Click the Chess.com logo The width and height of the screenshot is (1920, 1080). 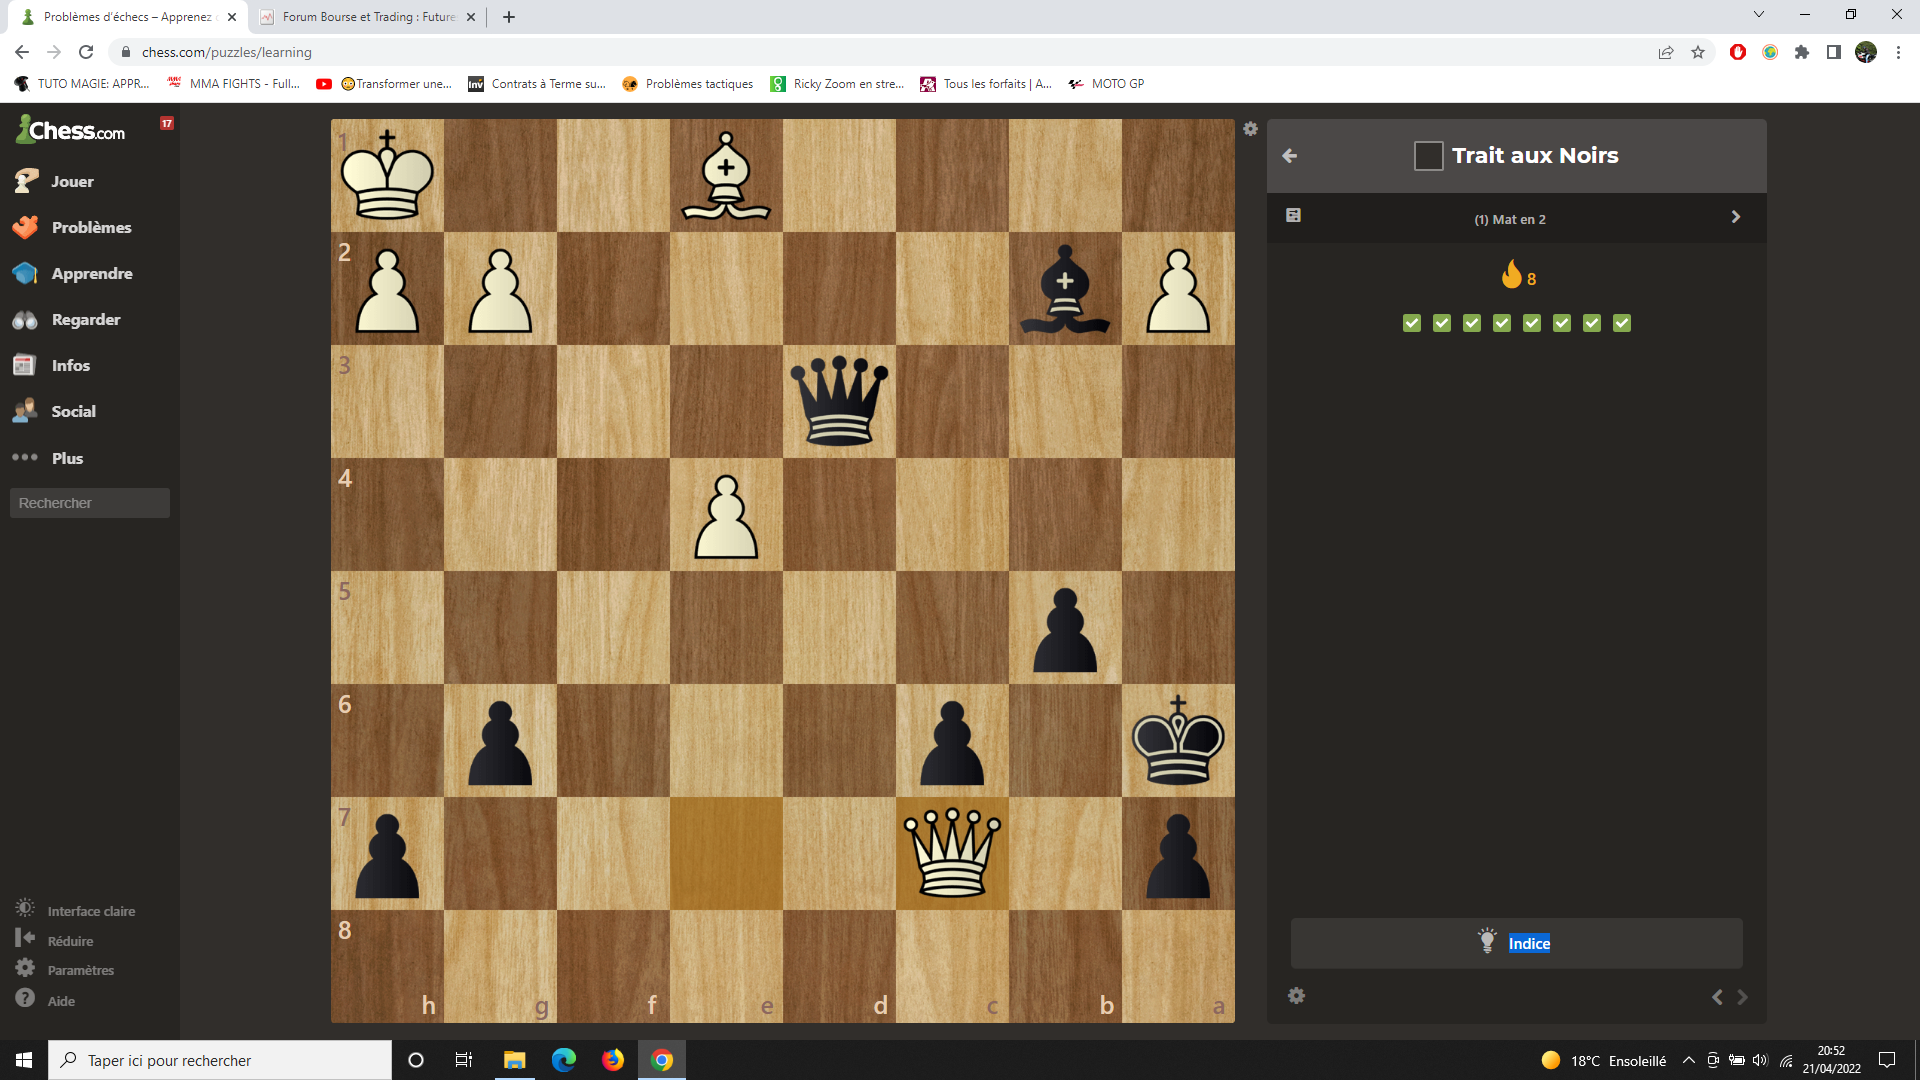tap(72, 130)
